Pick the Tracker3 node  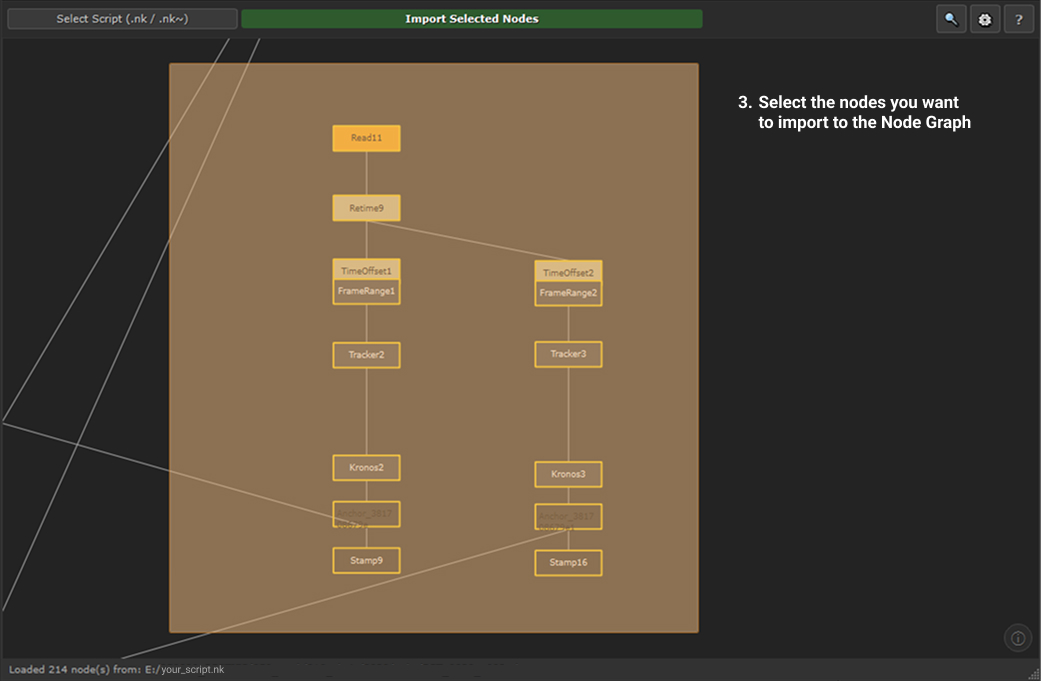point(568,354)
